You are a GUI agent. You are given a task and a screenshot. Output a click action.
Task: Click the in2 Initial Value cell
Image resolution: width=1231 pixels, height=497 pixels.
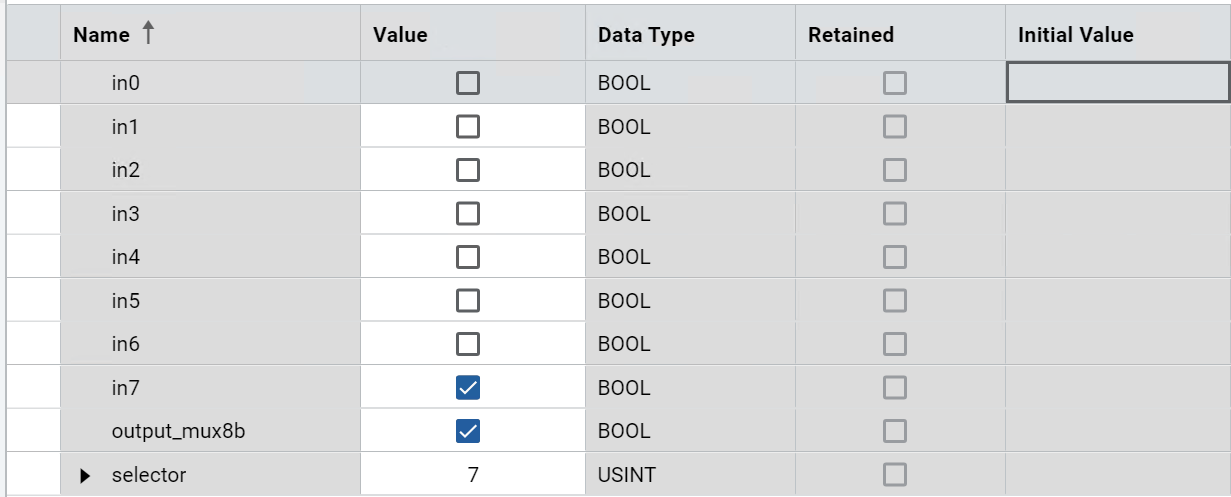click(1118, 170)
